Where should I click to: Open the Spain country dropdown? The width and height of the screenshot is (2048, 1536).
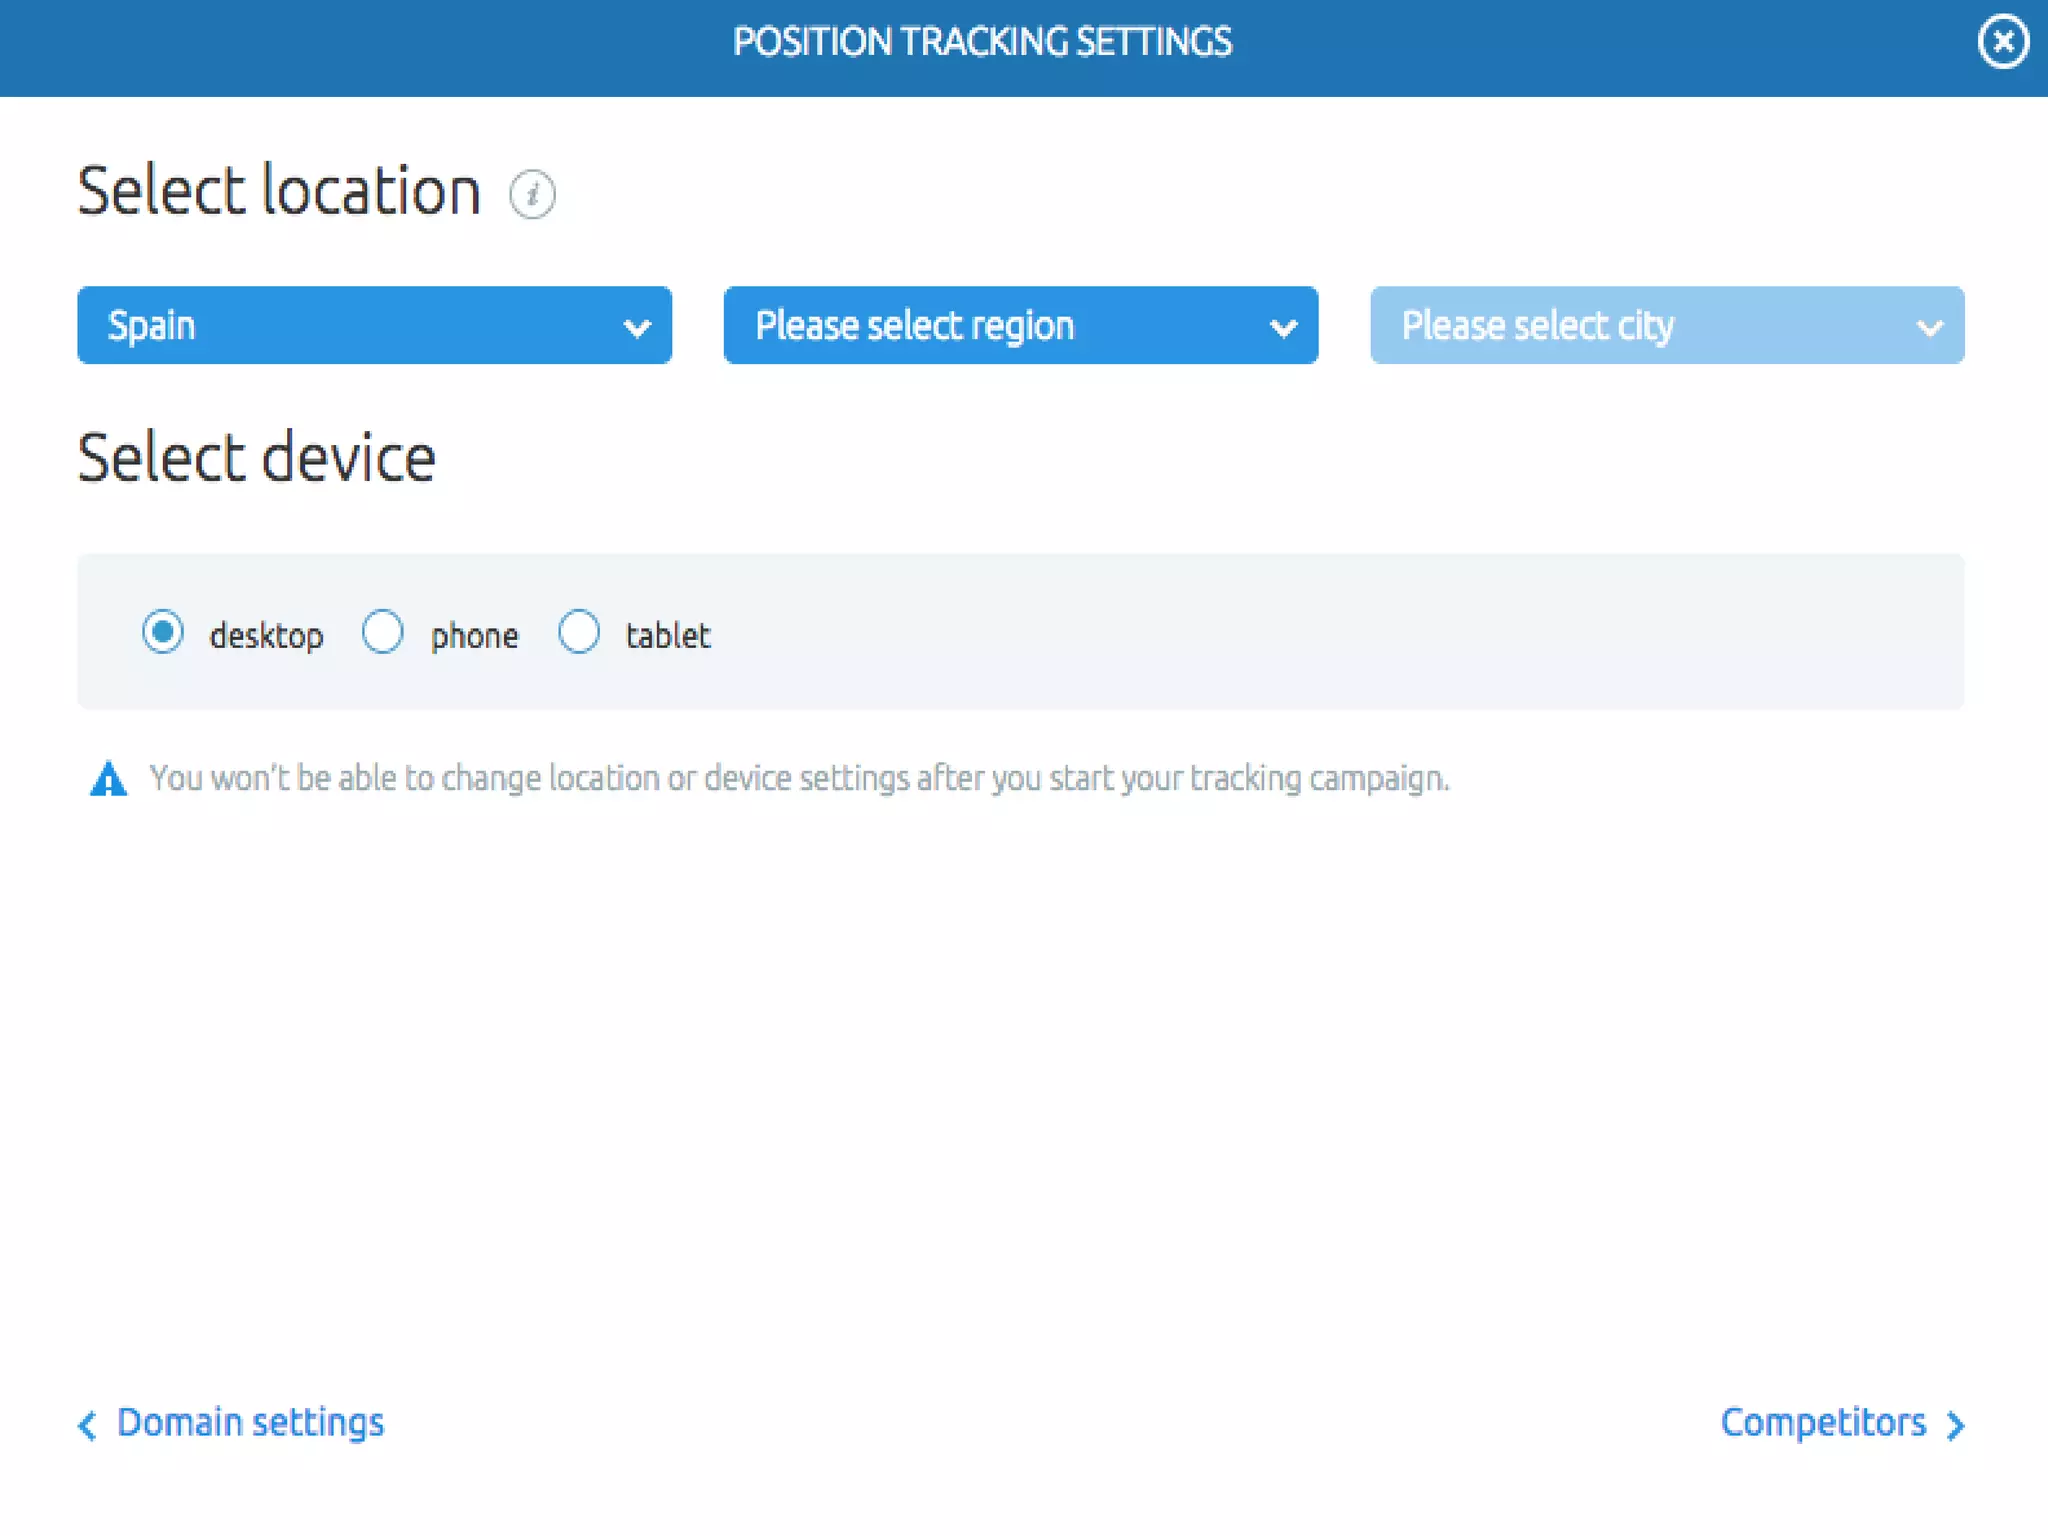tap(374, 325)
